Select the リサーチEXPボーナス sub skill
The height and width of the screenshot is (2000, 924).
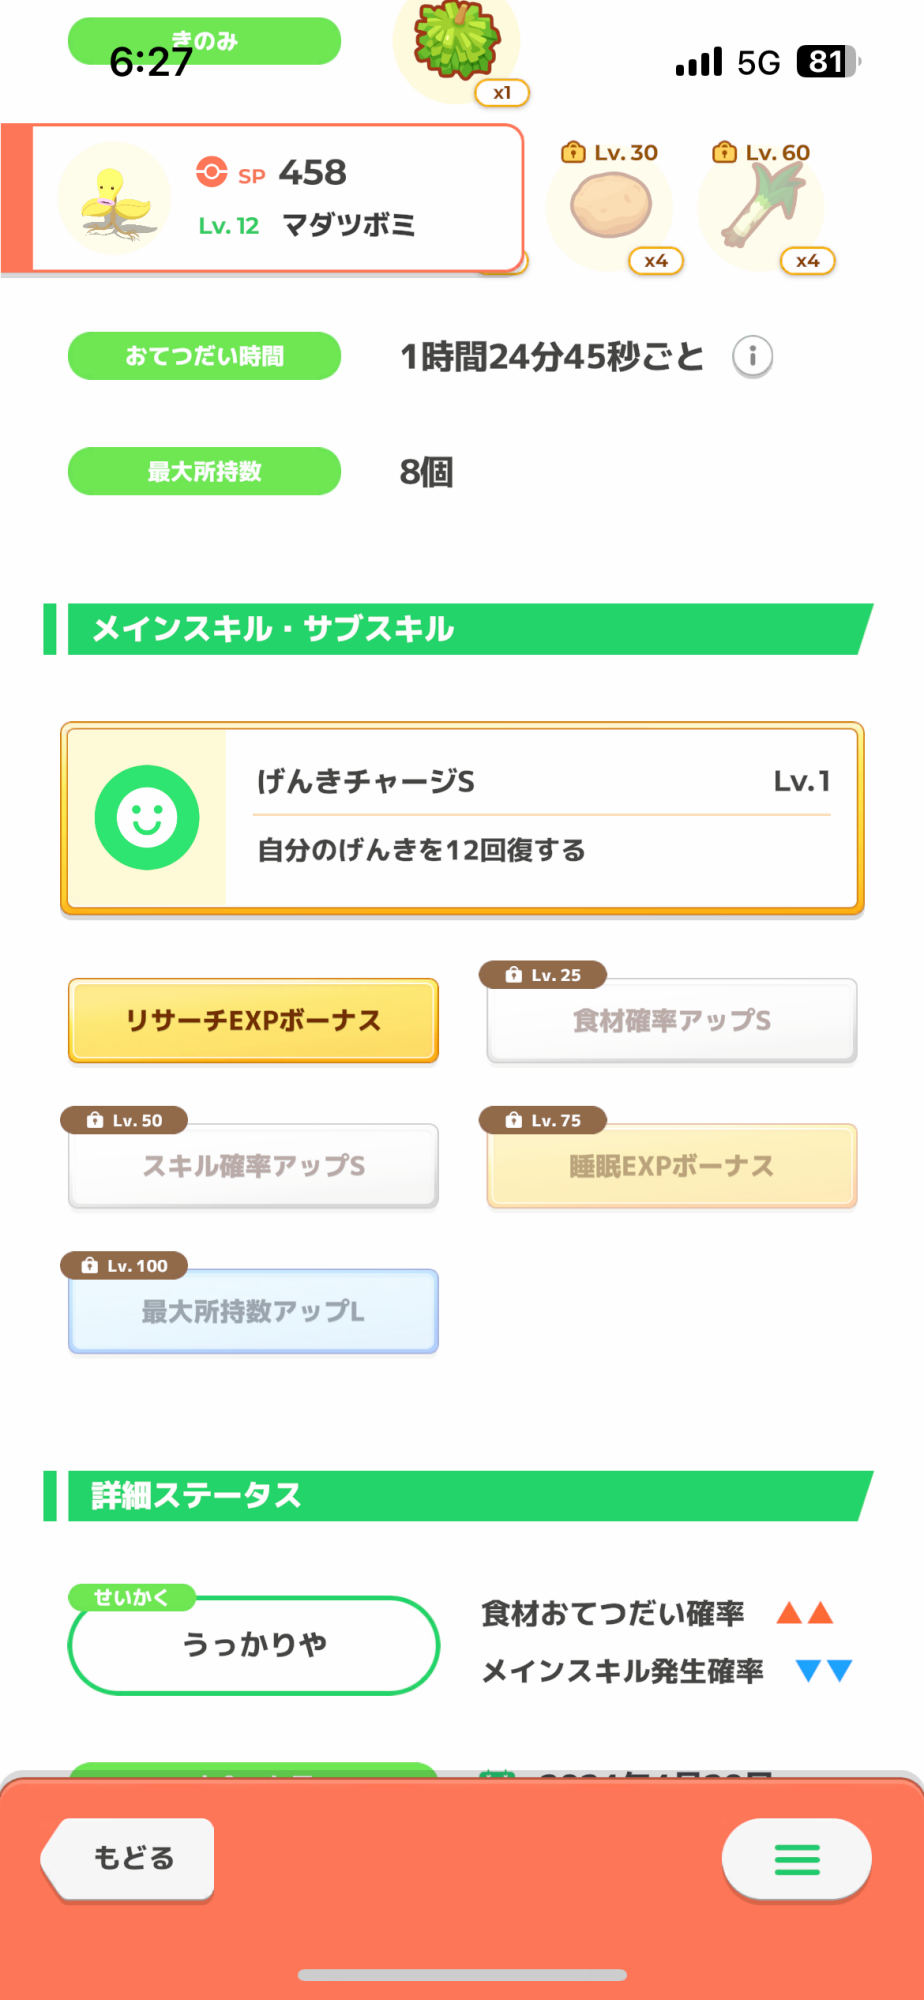[253, 1020]
